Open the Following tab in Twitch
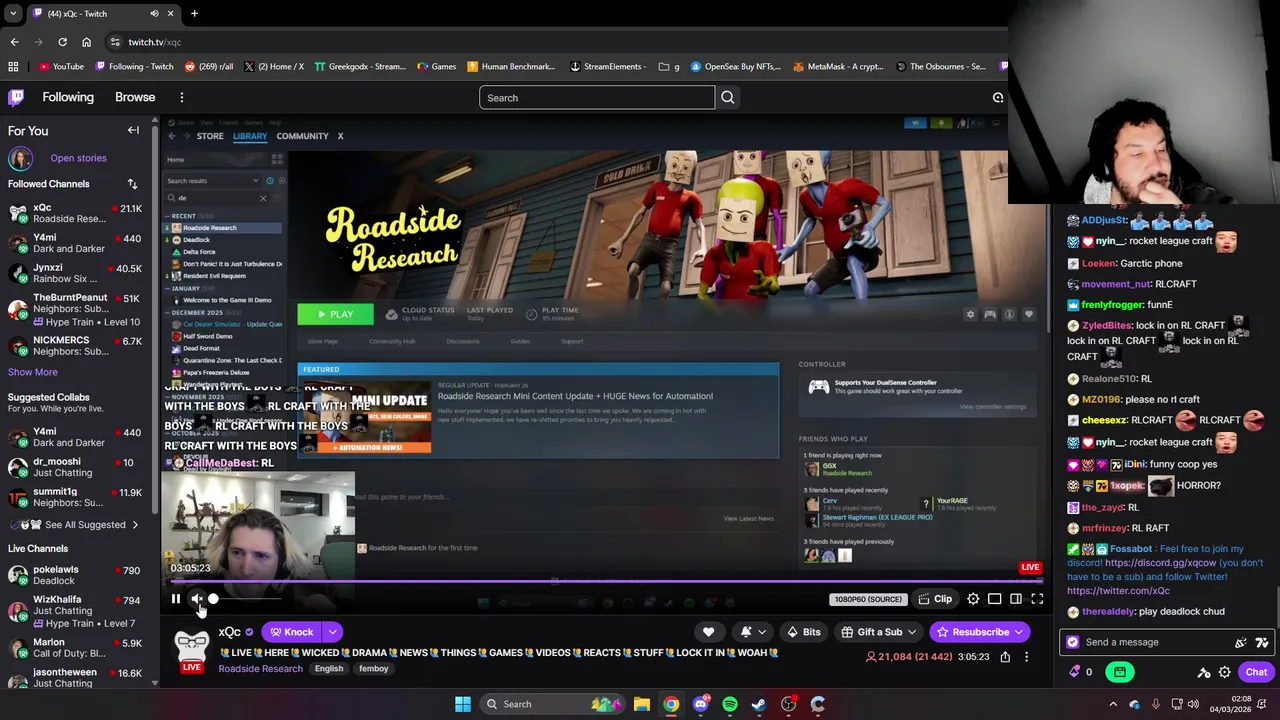1280x720 pixels. click(x=68, y=97)
